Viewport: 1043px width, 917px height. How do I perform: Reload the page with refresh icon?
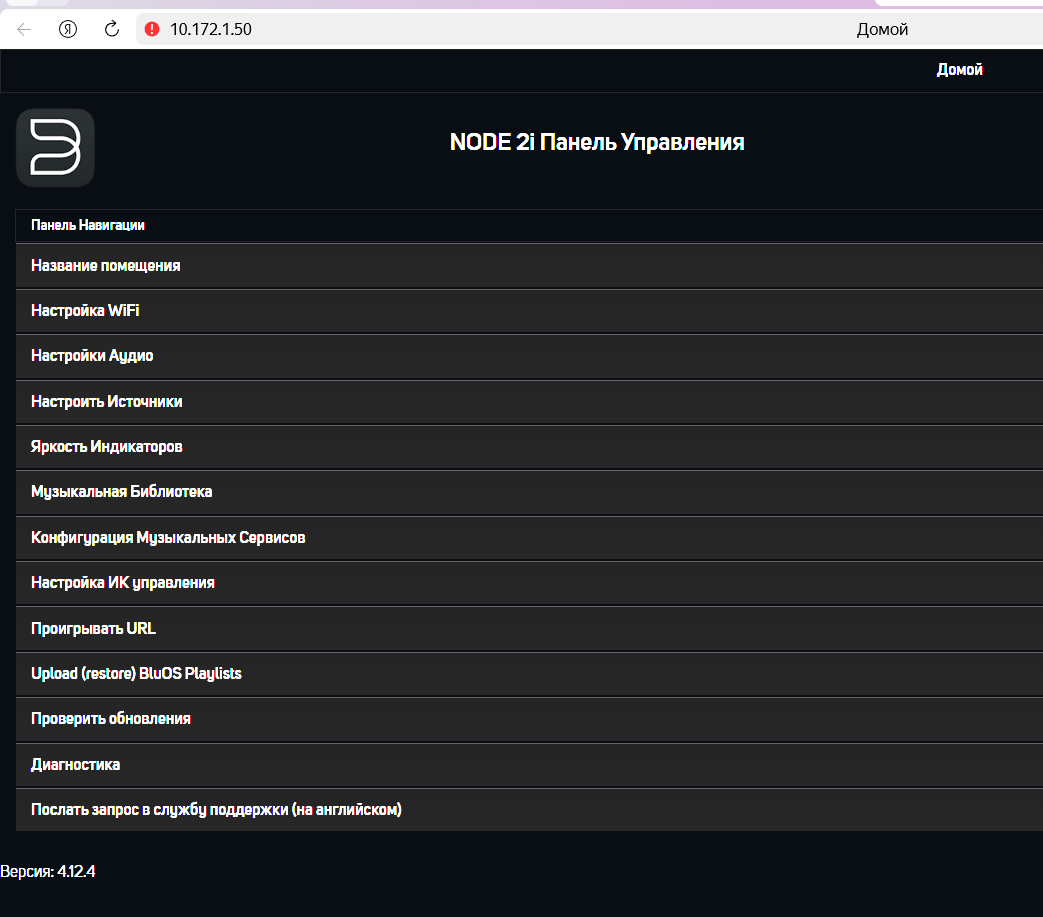pos(112,29)
